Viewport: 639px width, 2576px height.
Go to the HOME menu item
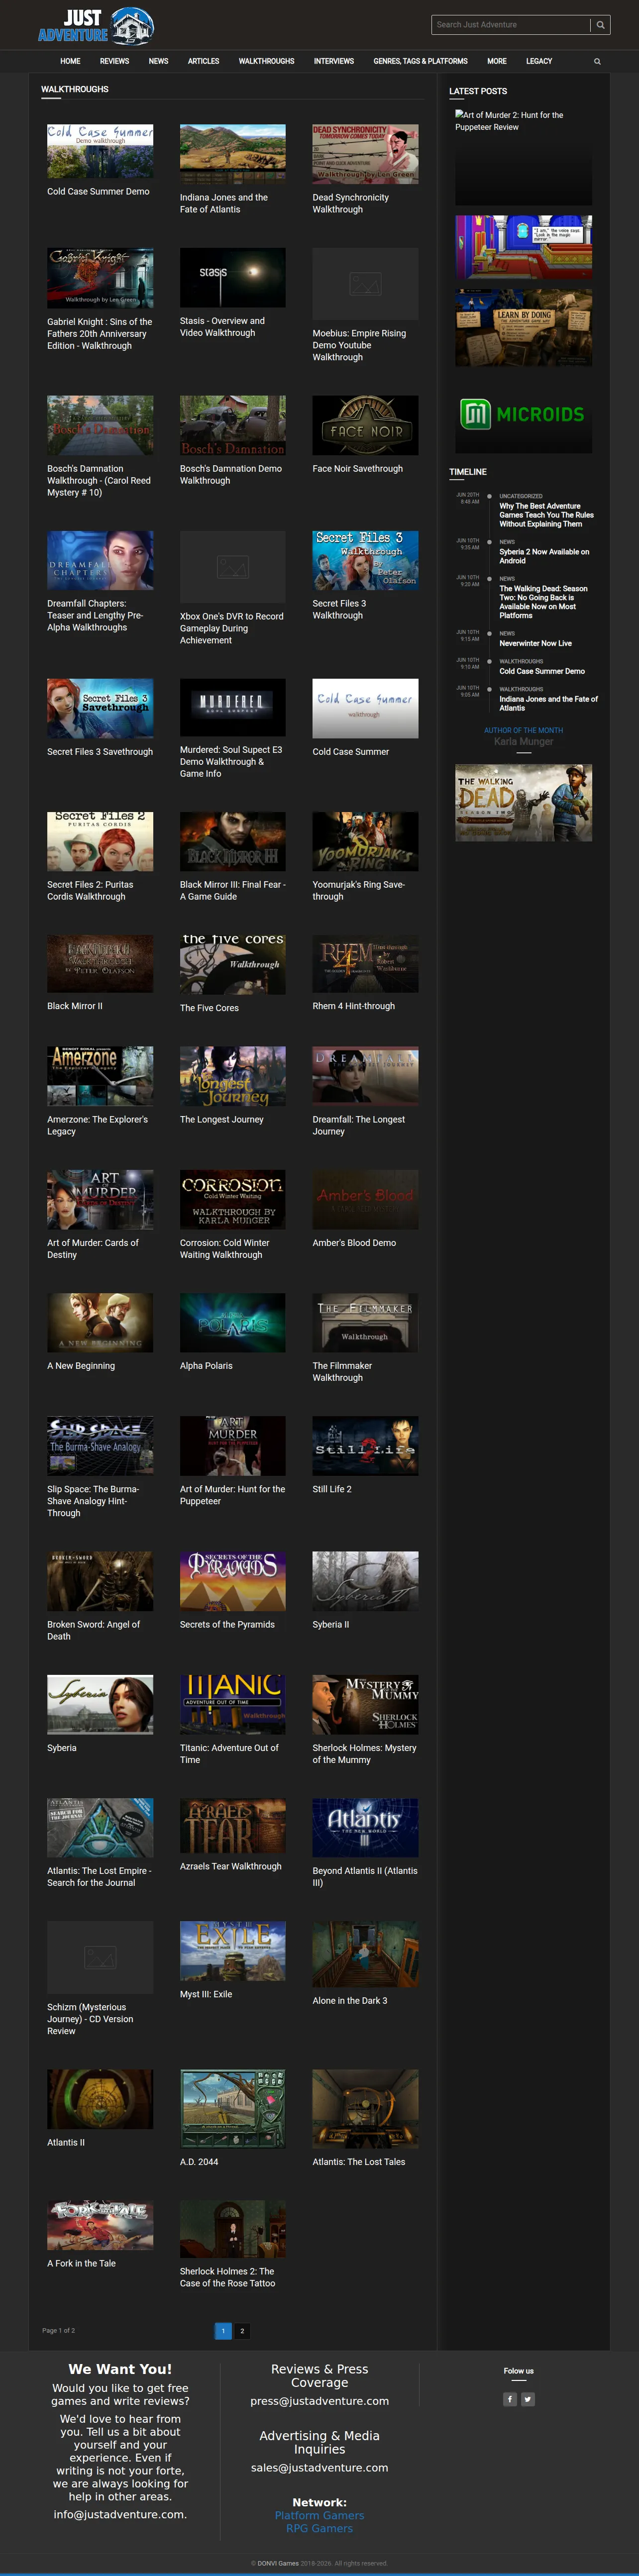70,61
